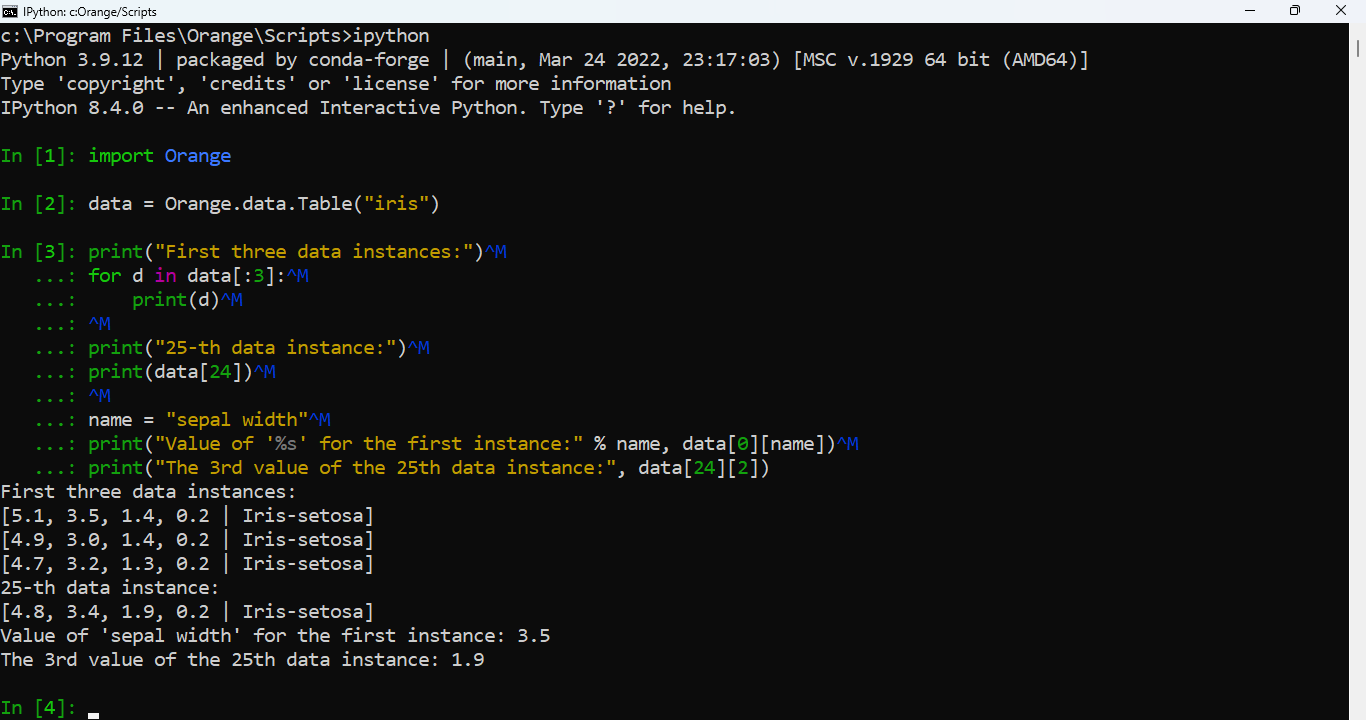Click the output row starting with 5.1
The height and width of the screenshot is (720, 1366).
[x=187, y=516]
